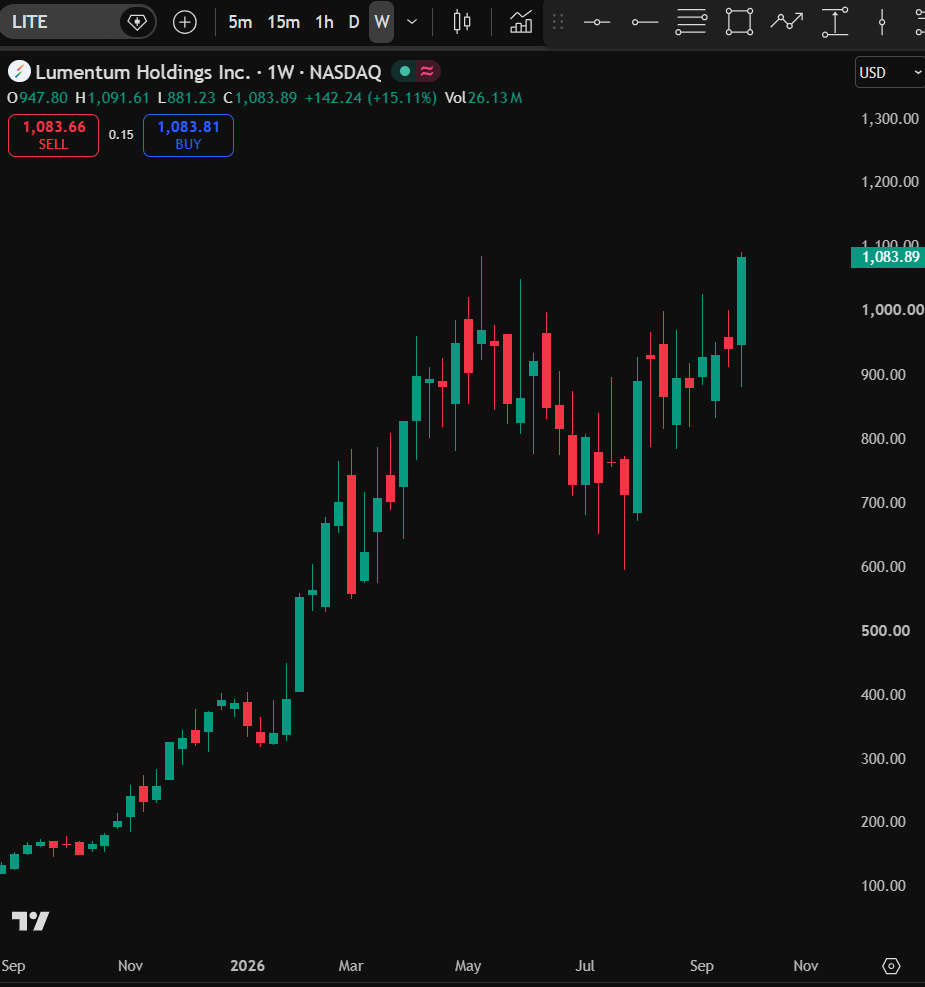Switch to the 5m timeframe
This screenshot has height=987, width=925.
coord(240,23)
